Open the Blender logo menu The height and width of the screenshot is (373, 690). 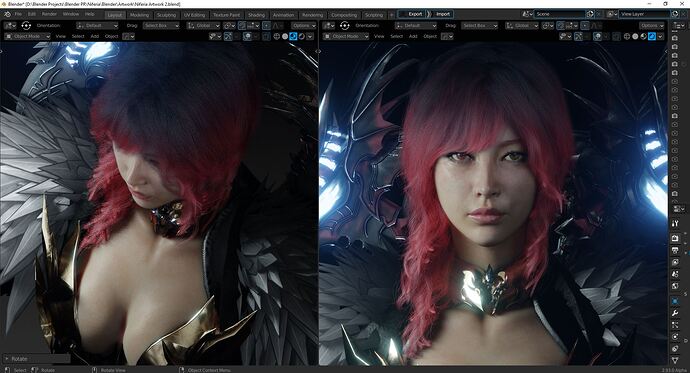pyautogui.click(x=7, y=14)
